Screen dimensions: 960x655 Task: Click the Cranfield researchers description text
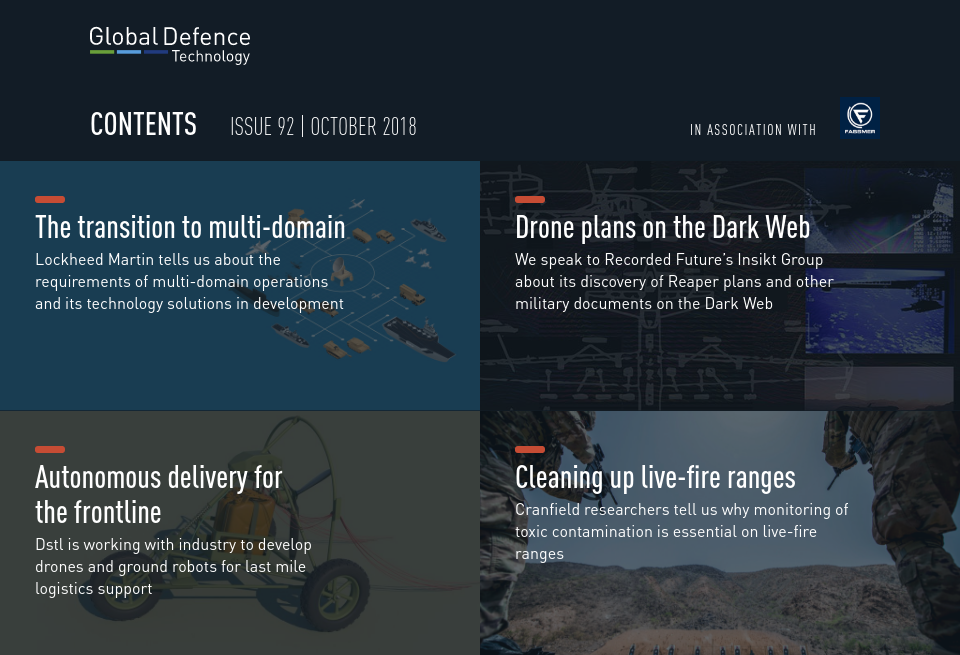click(681, 531)
